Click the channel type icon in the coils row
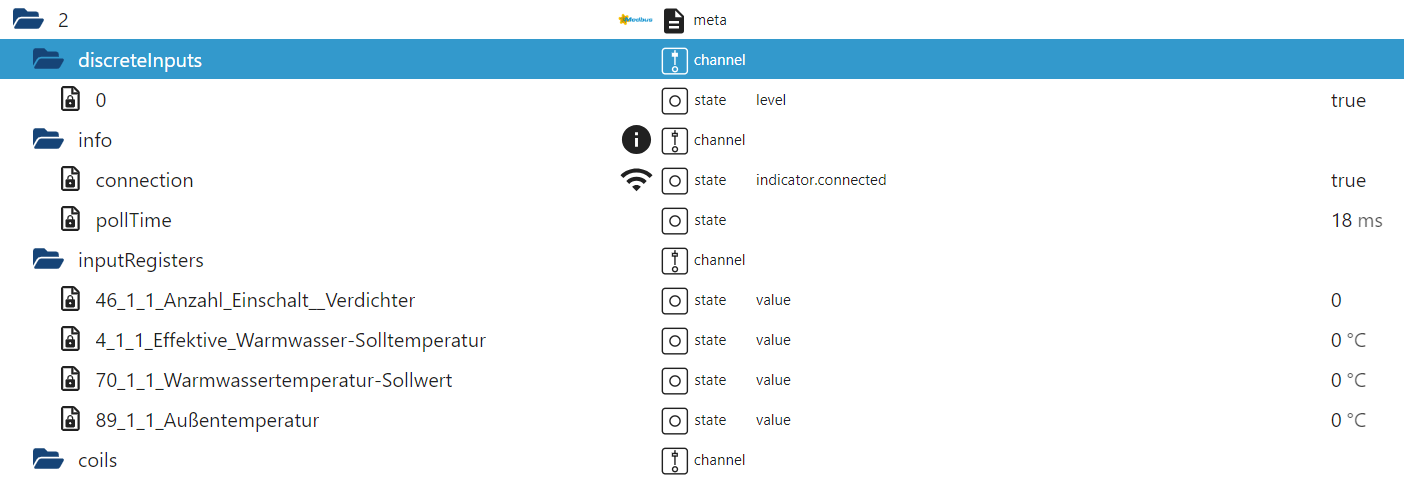The width and height of the screenshot is (1404, 479). point(675,460)
